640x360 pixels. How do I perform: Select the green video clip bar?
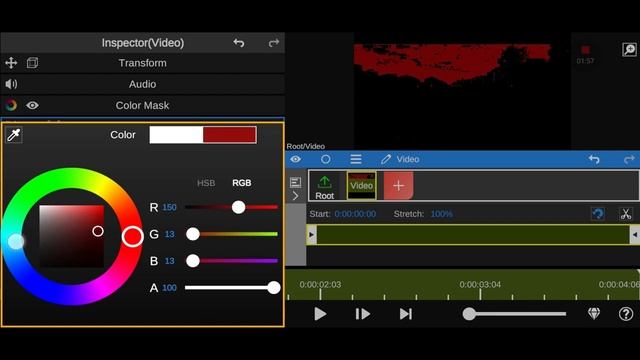click(473, 235)
